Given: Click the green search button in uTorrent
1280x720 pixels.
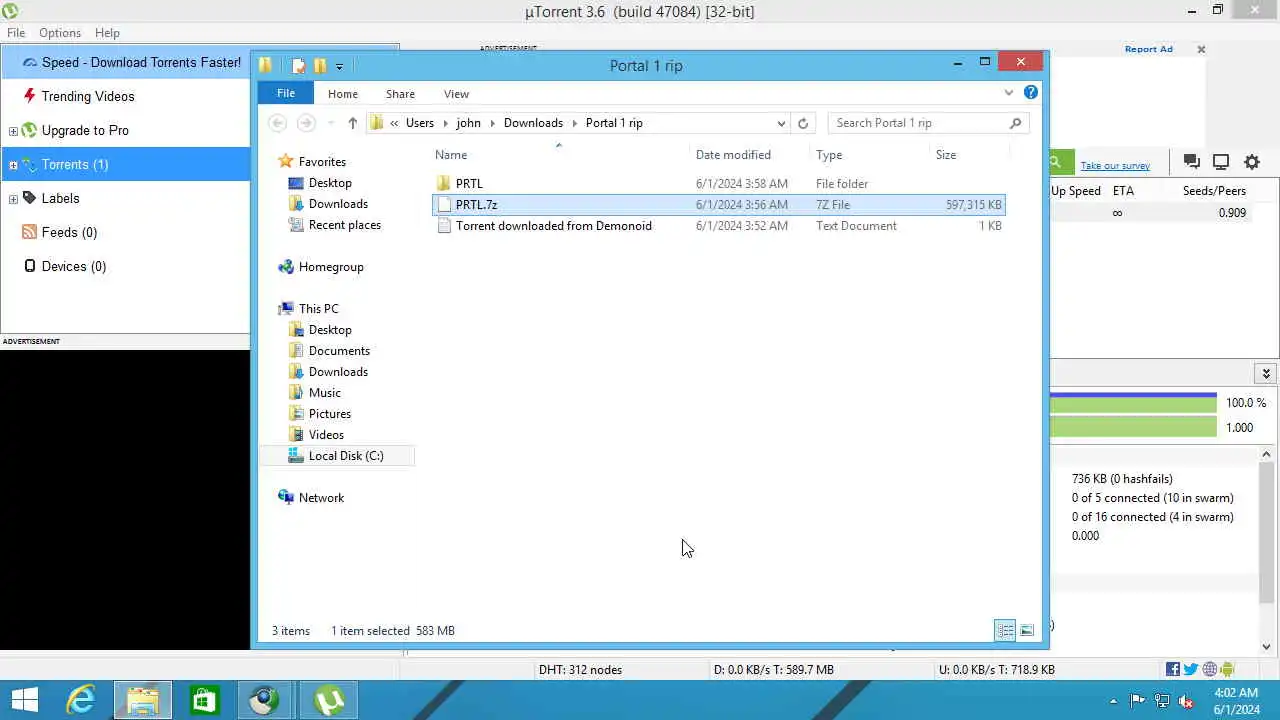Looking at the screenshot, I should (x=1060, y=163).
